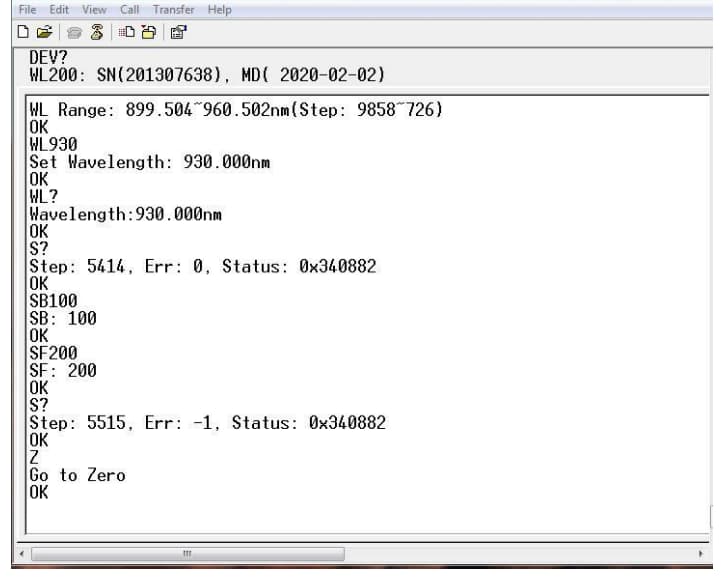Click the Receive file toolbar icon

[147, 32]
